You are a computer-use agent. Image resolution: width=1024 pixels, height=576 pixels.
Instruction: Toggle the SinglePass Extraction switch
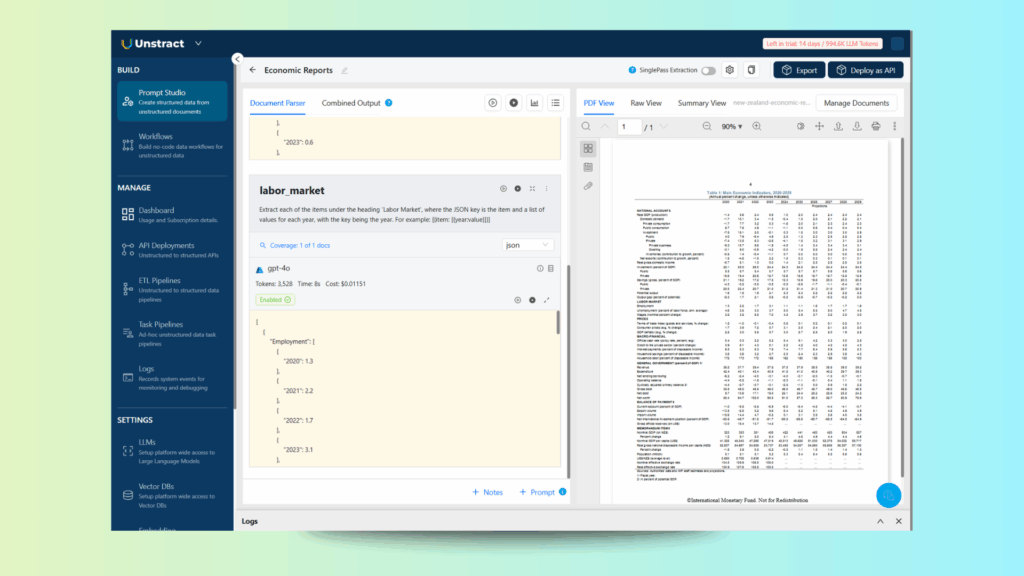point(708,70)
